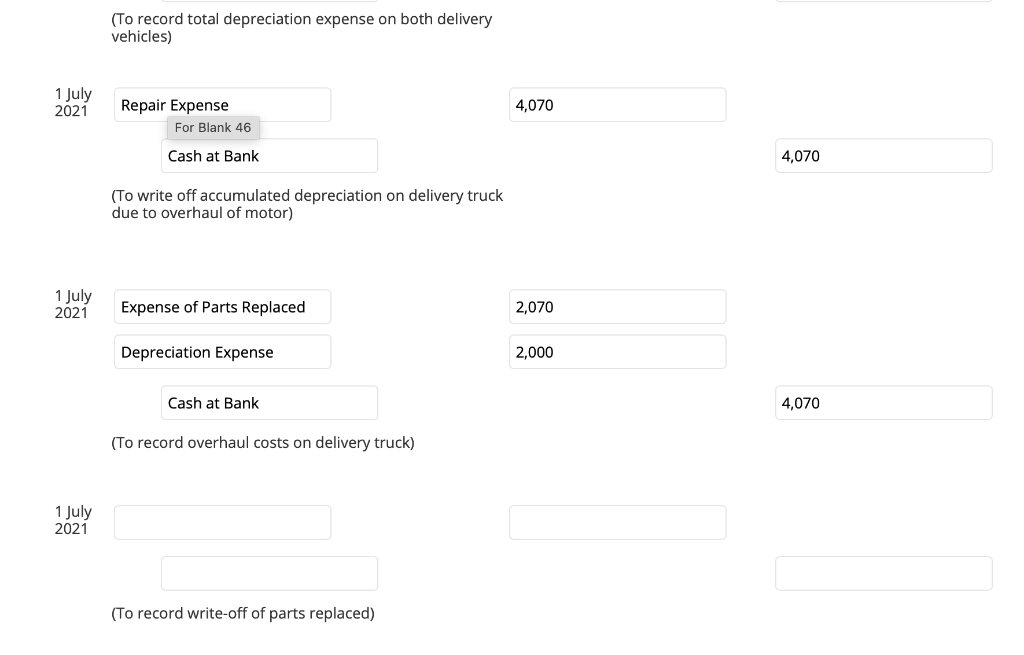Select the 2,000 debit amount field
1024x655 pixels.
(x=617, y=351)
